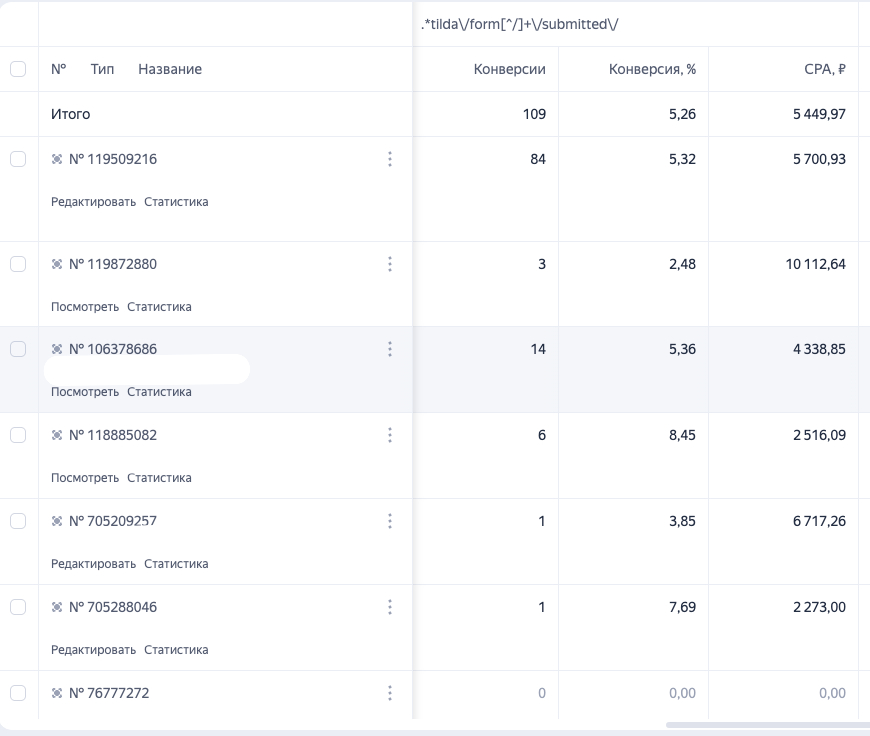
Task: Open three-dot menu for campaign № 119872880
Action: [390, 264]
